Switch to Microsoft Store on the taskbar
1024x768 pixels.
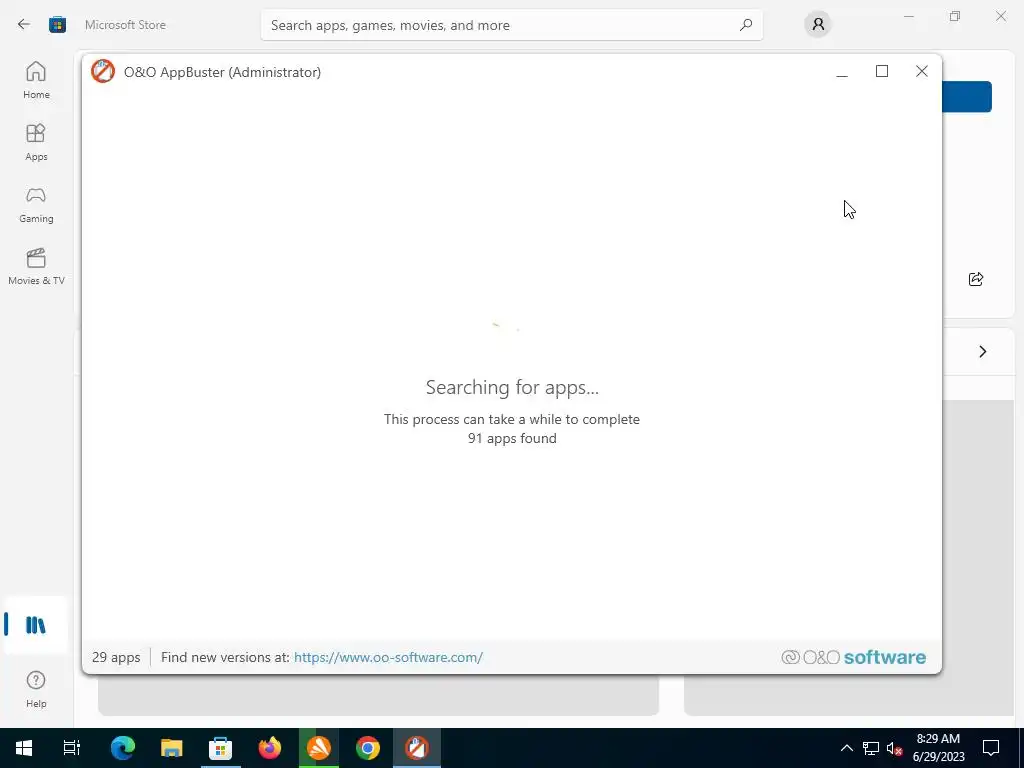tap(220, 748)
